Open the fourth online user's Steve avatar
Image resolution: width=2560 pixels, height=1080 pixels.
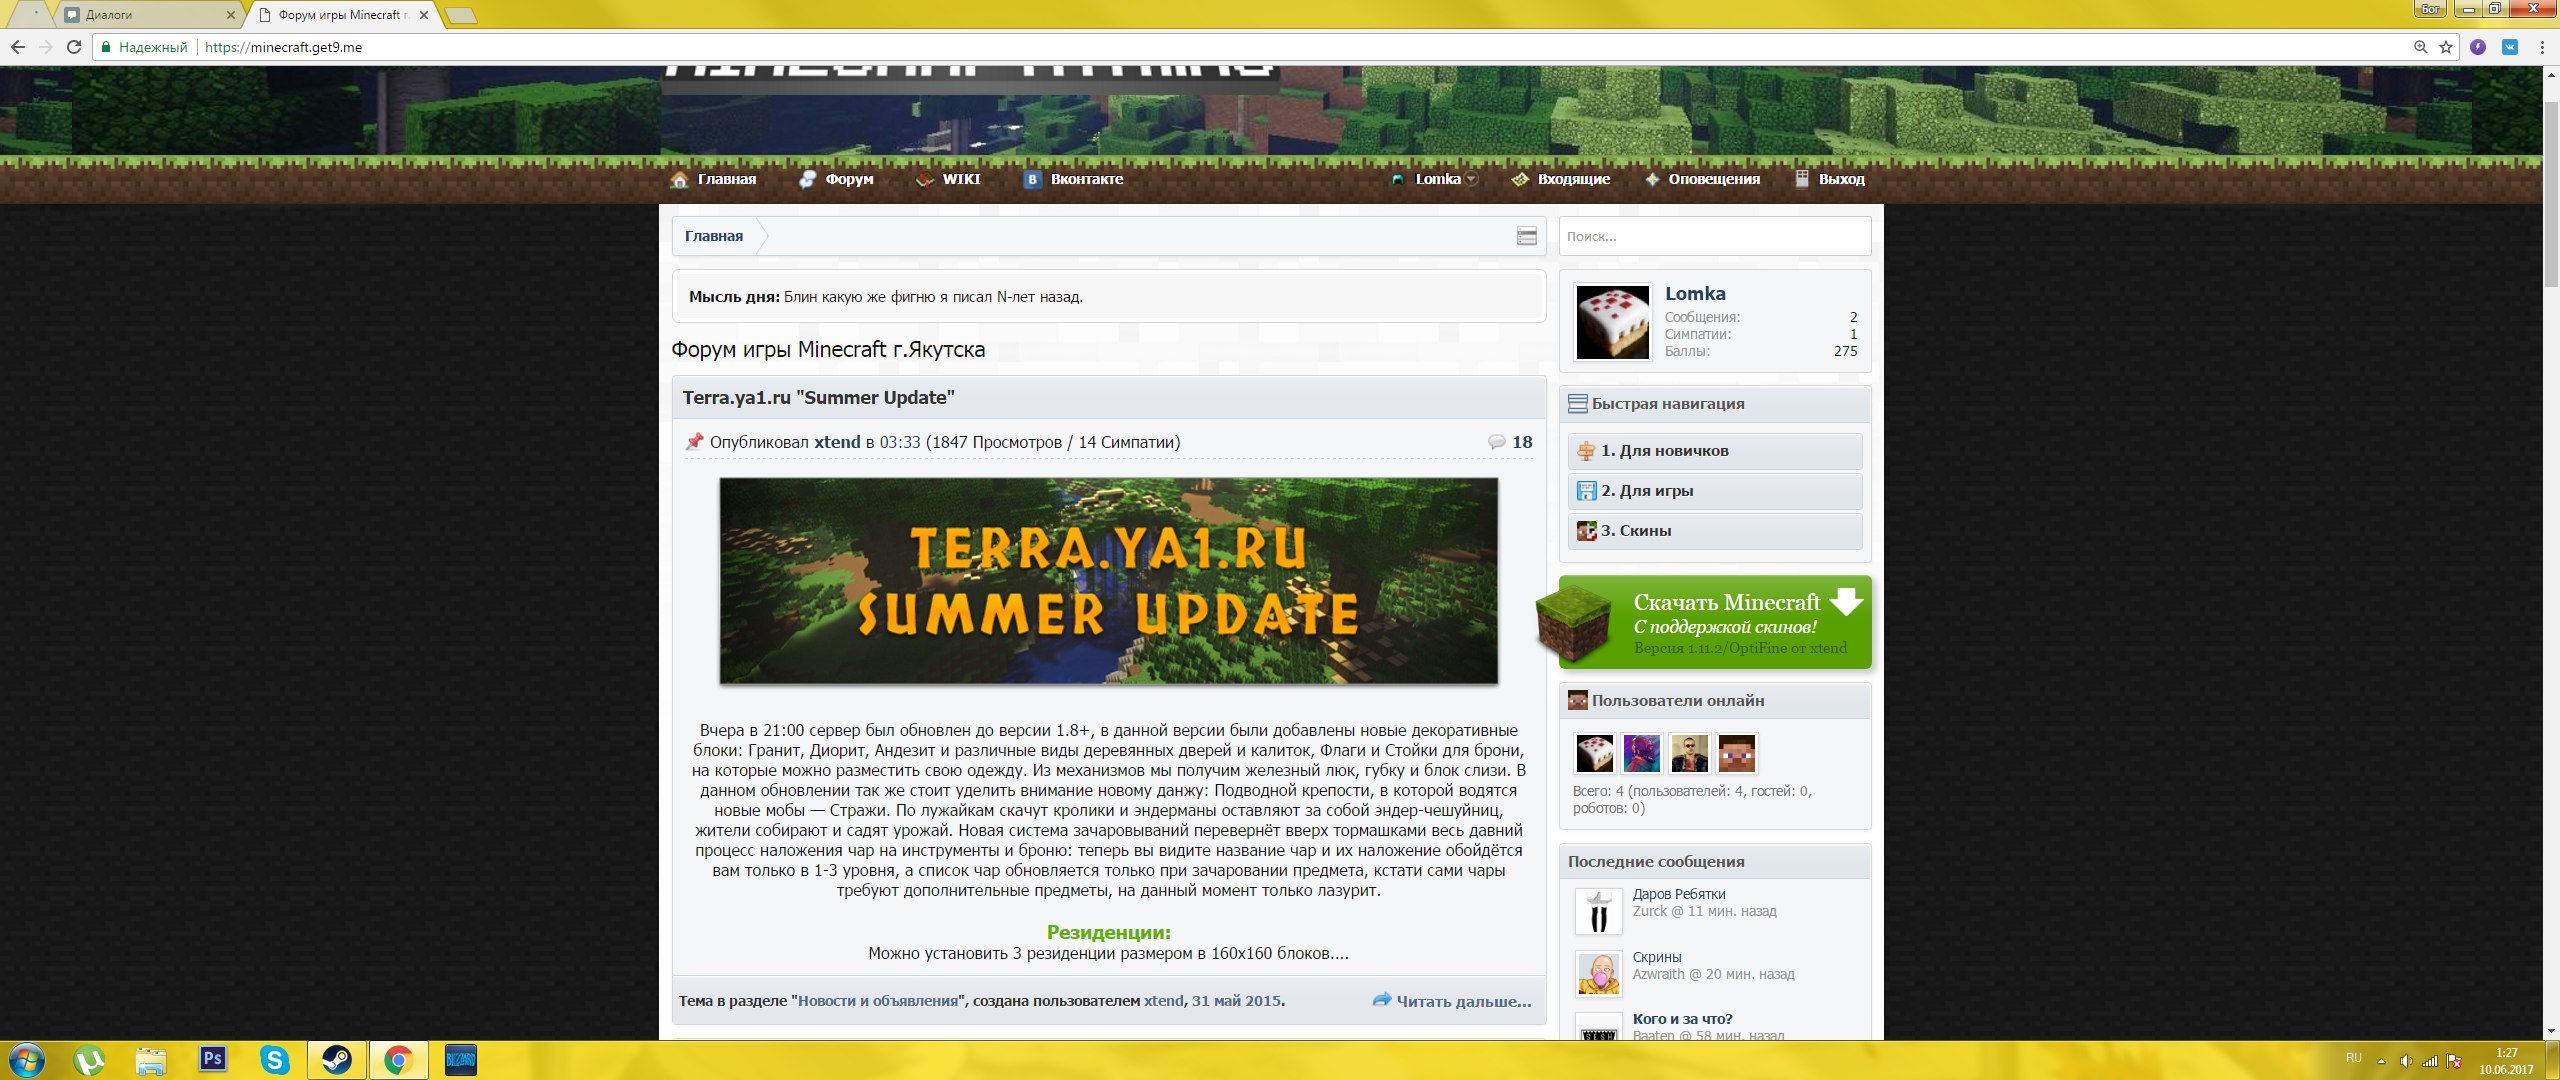(1737, 754)
